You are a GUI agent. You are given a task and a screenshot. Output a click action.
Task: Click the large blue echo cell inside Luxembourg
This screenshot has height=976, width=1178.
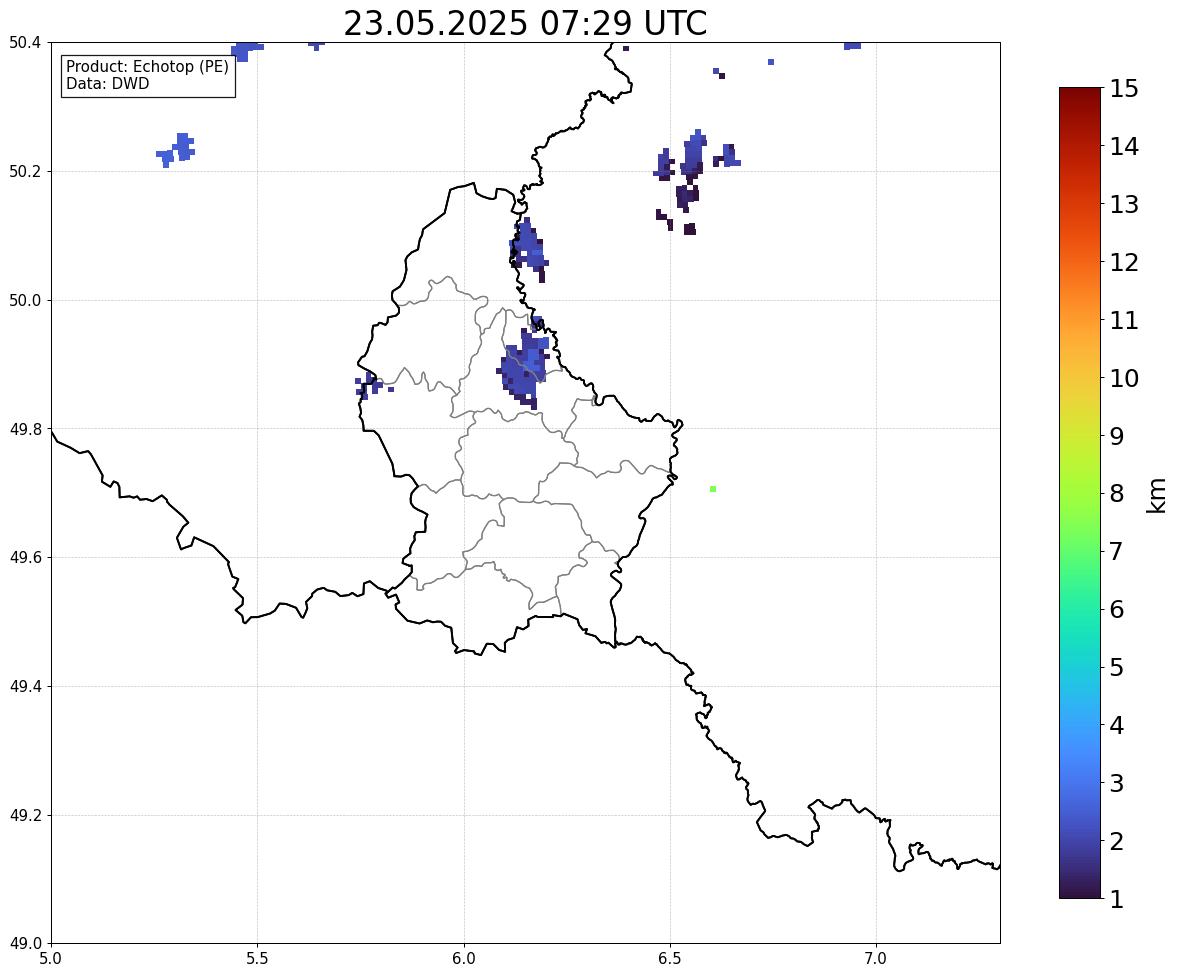(x=524, y=367)
